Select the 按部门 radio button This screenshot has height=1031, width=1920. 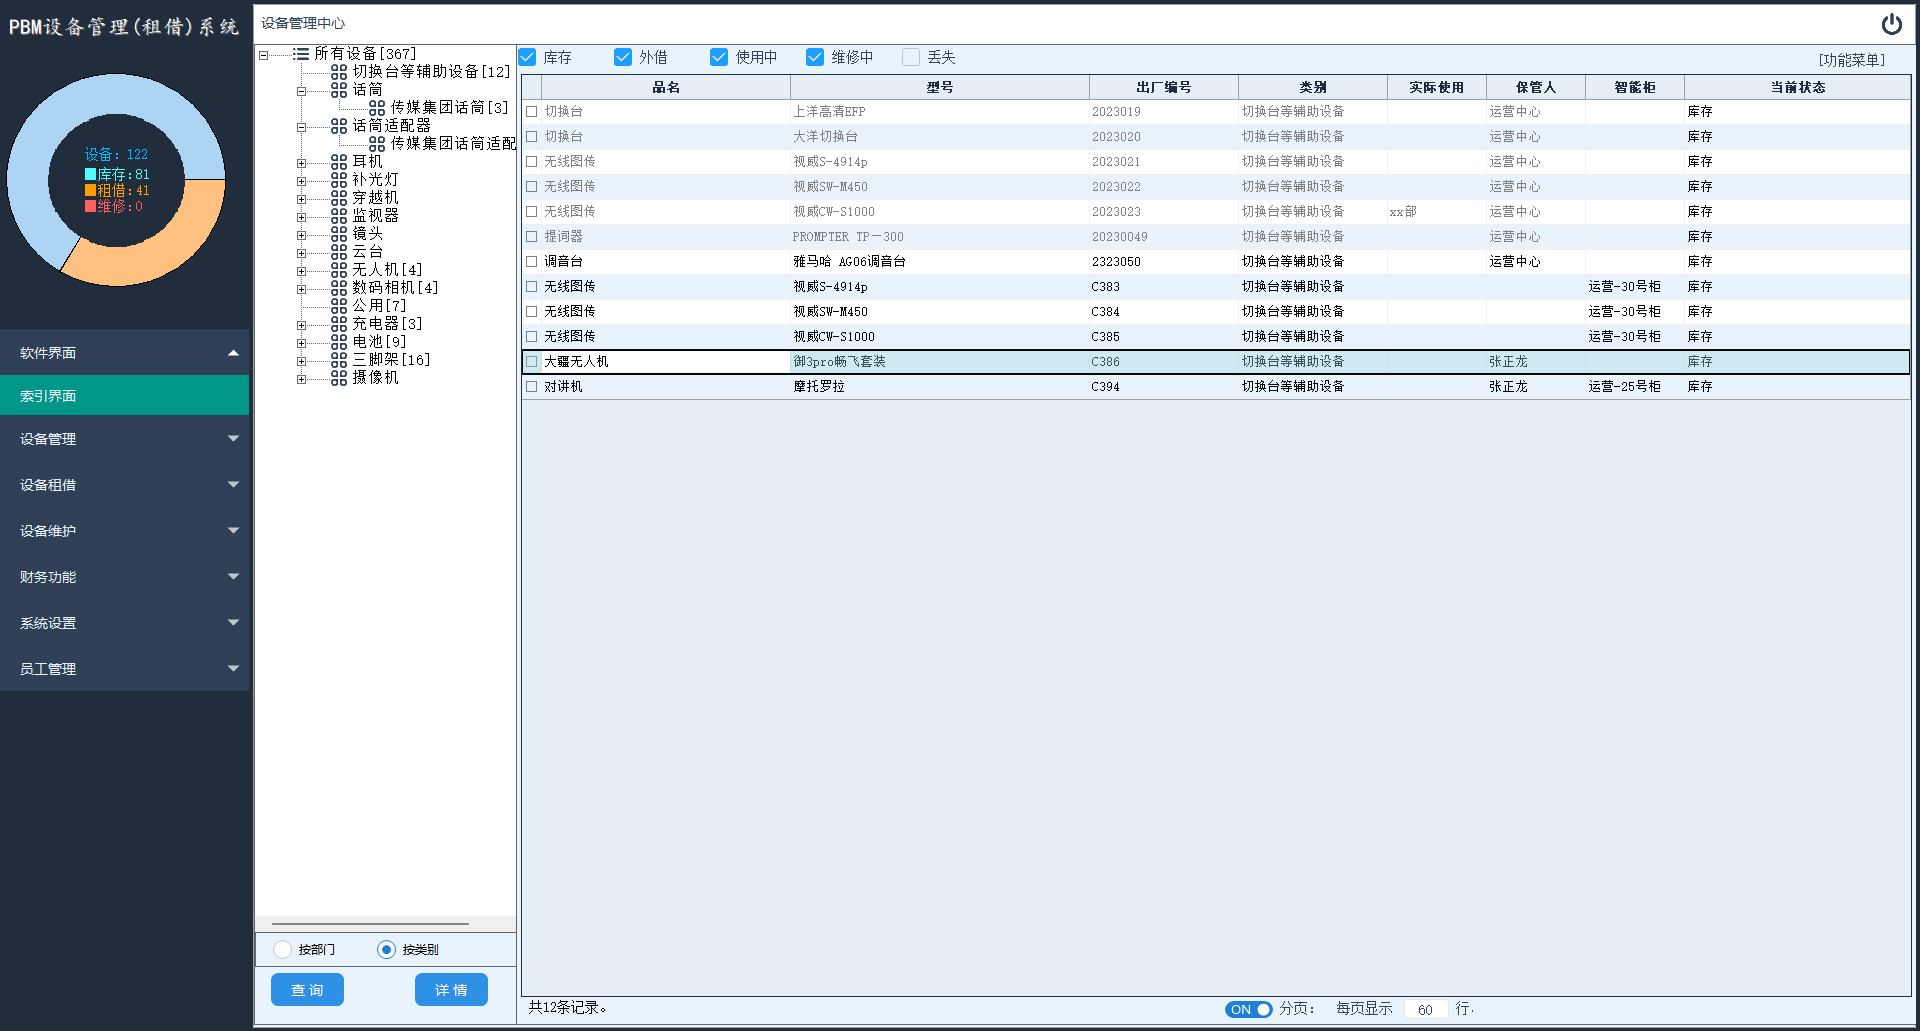point(283,949)
